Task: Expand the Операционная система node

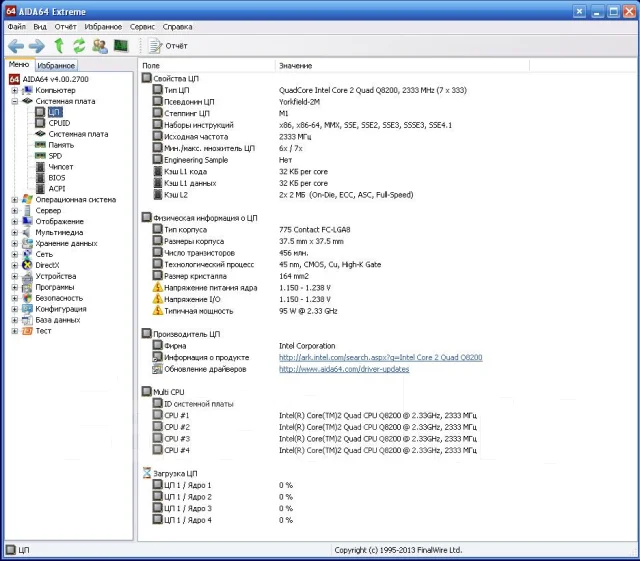Action: 15,200
